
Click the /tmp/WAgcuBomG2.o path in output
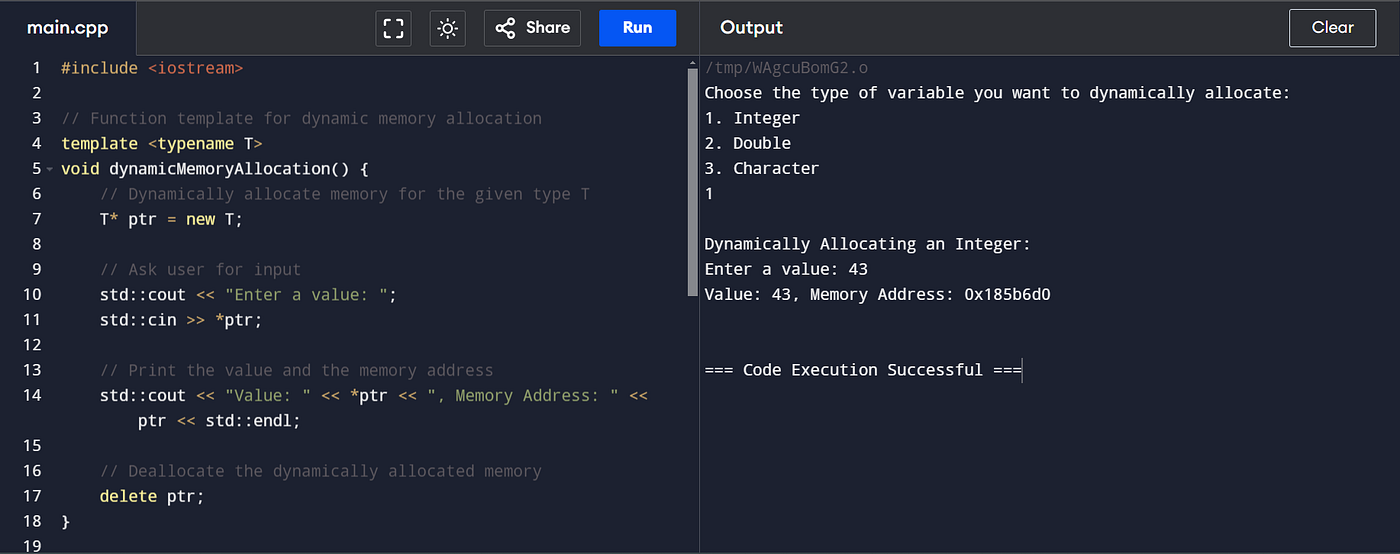786,68
